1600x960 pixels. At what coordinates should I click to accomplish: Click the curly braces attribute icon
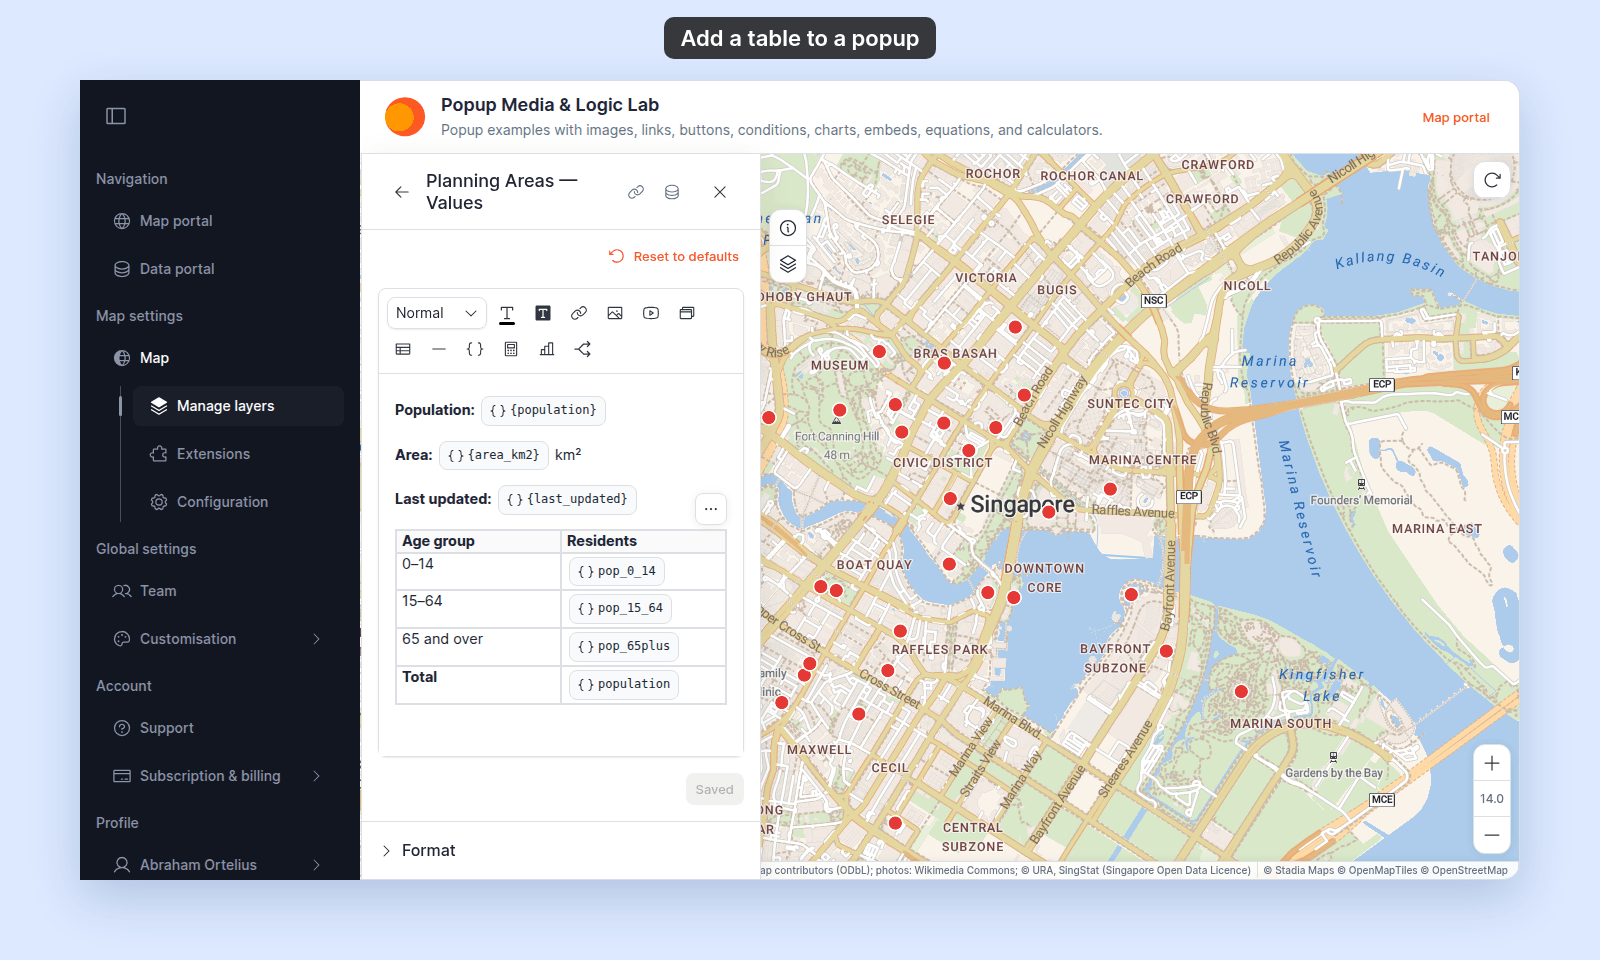click(x=475, y=349)
